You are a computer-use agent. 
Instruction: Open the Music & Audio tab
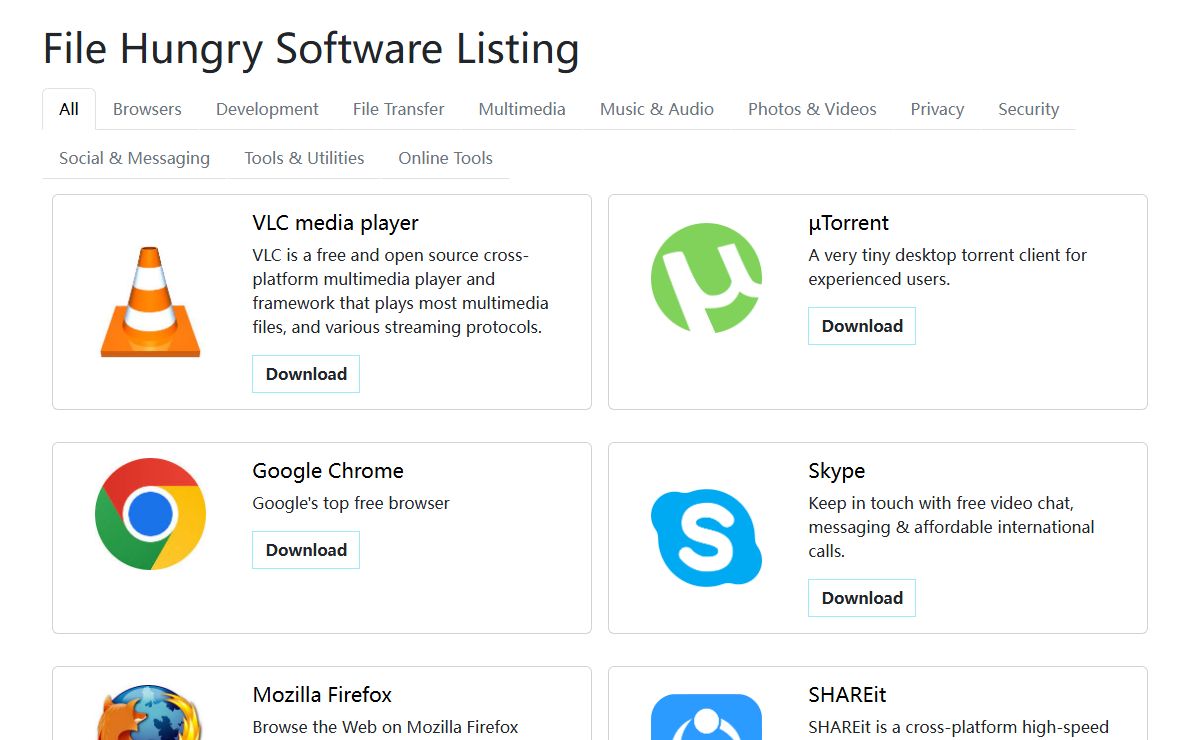pyautogui.click(x=657, y=109)
